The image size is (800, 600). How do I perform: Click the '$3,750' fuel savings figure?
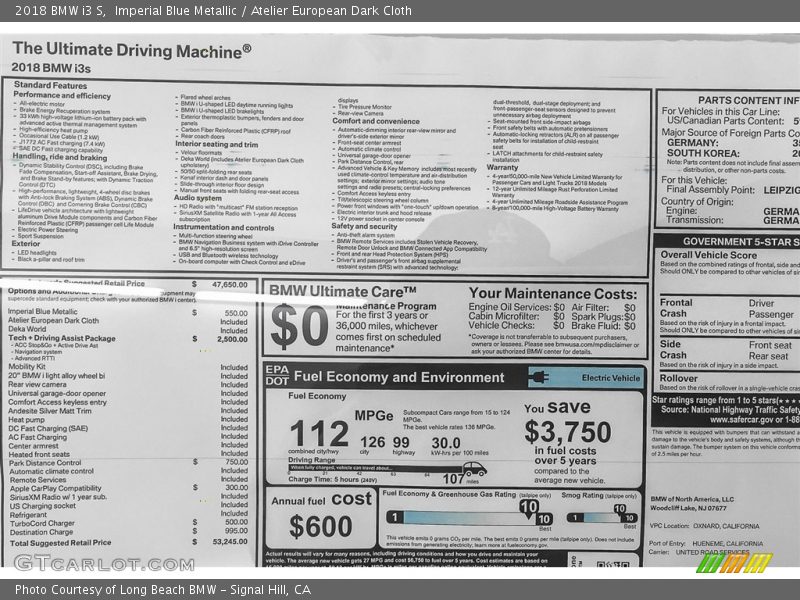tap(568, 432)
